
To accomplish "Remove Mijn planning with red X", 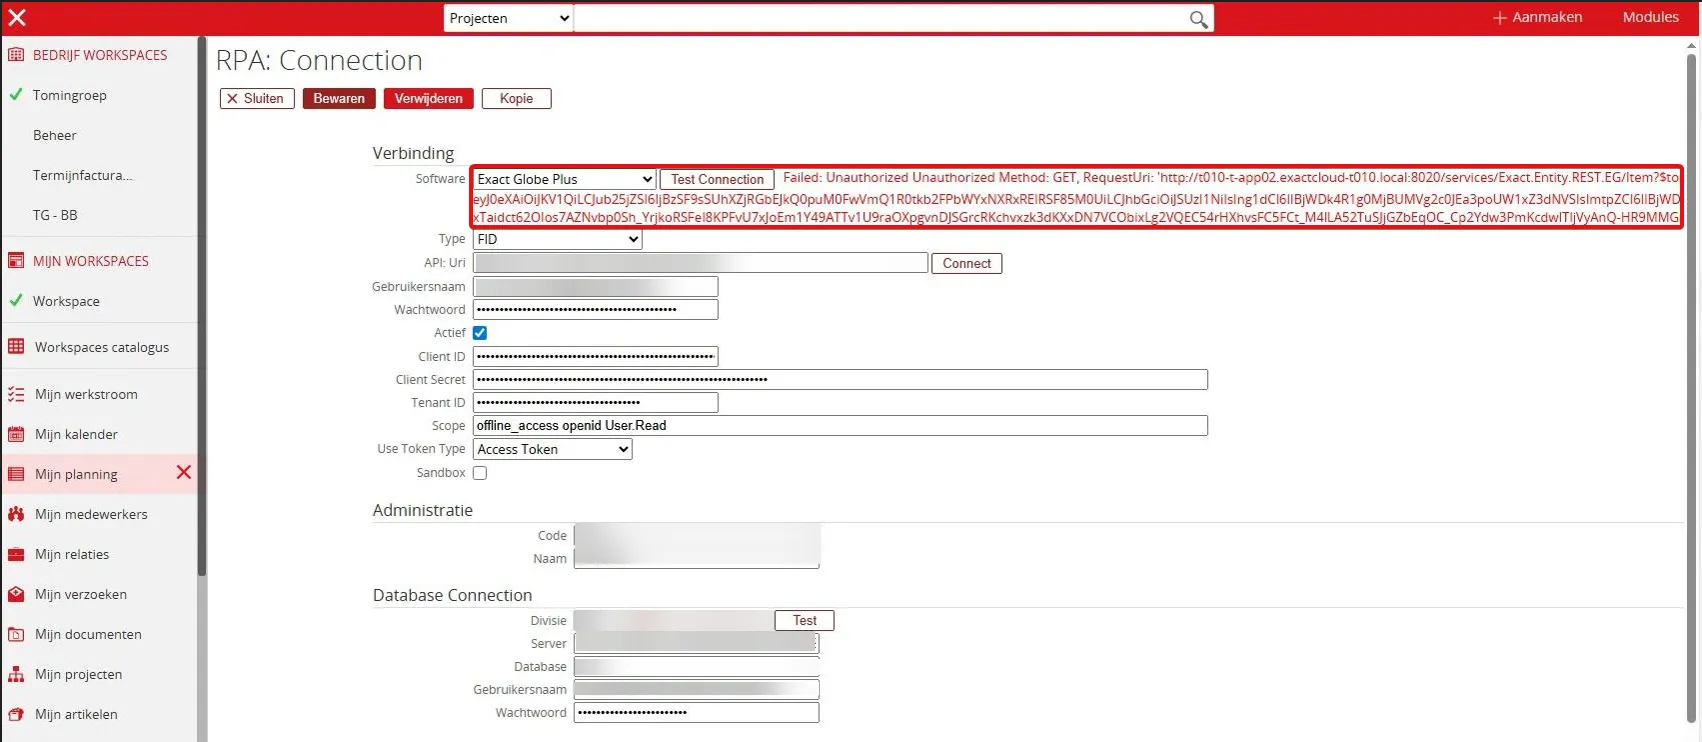I will point(184,472).
